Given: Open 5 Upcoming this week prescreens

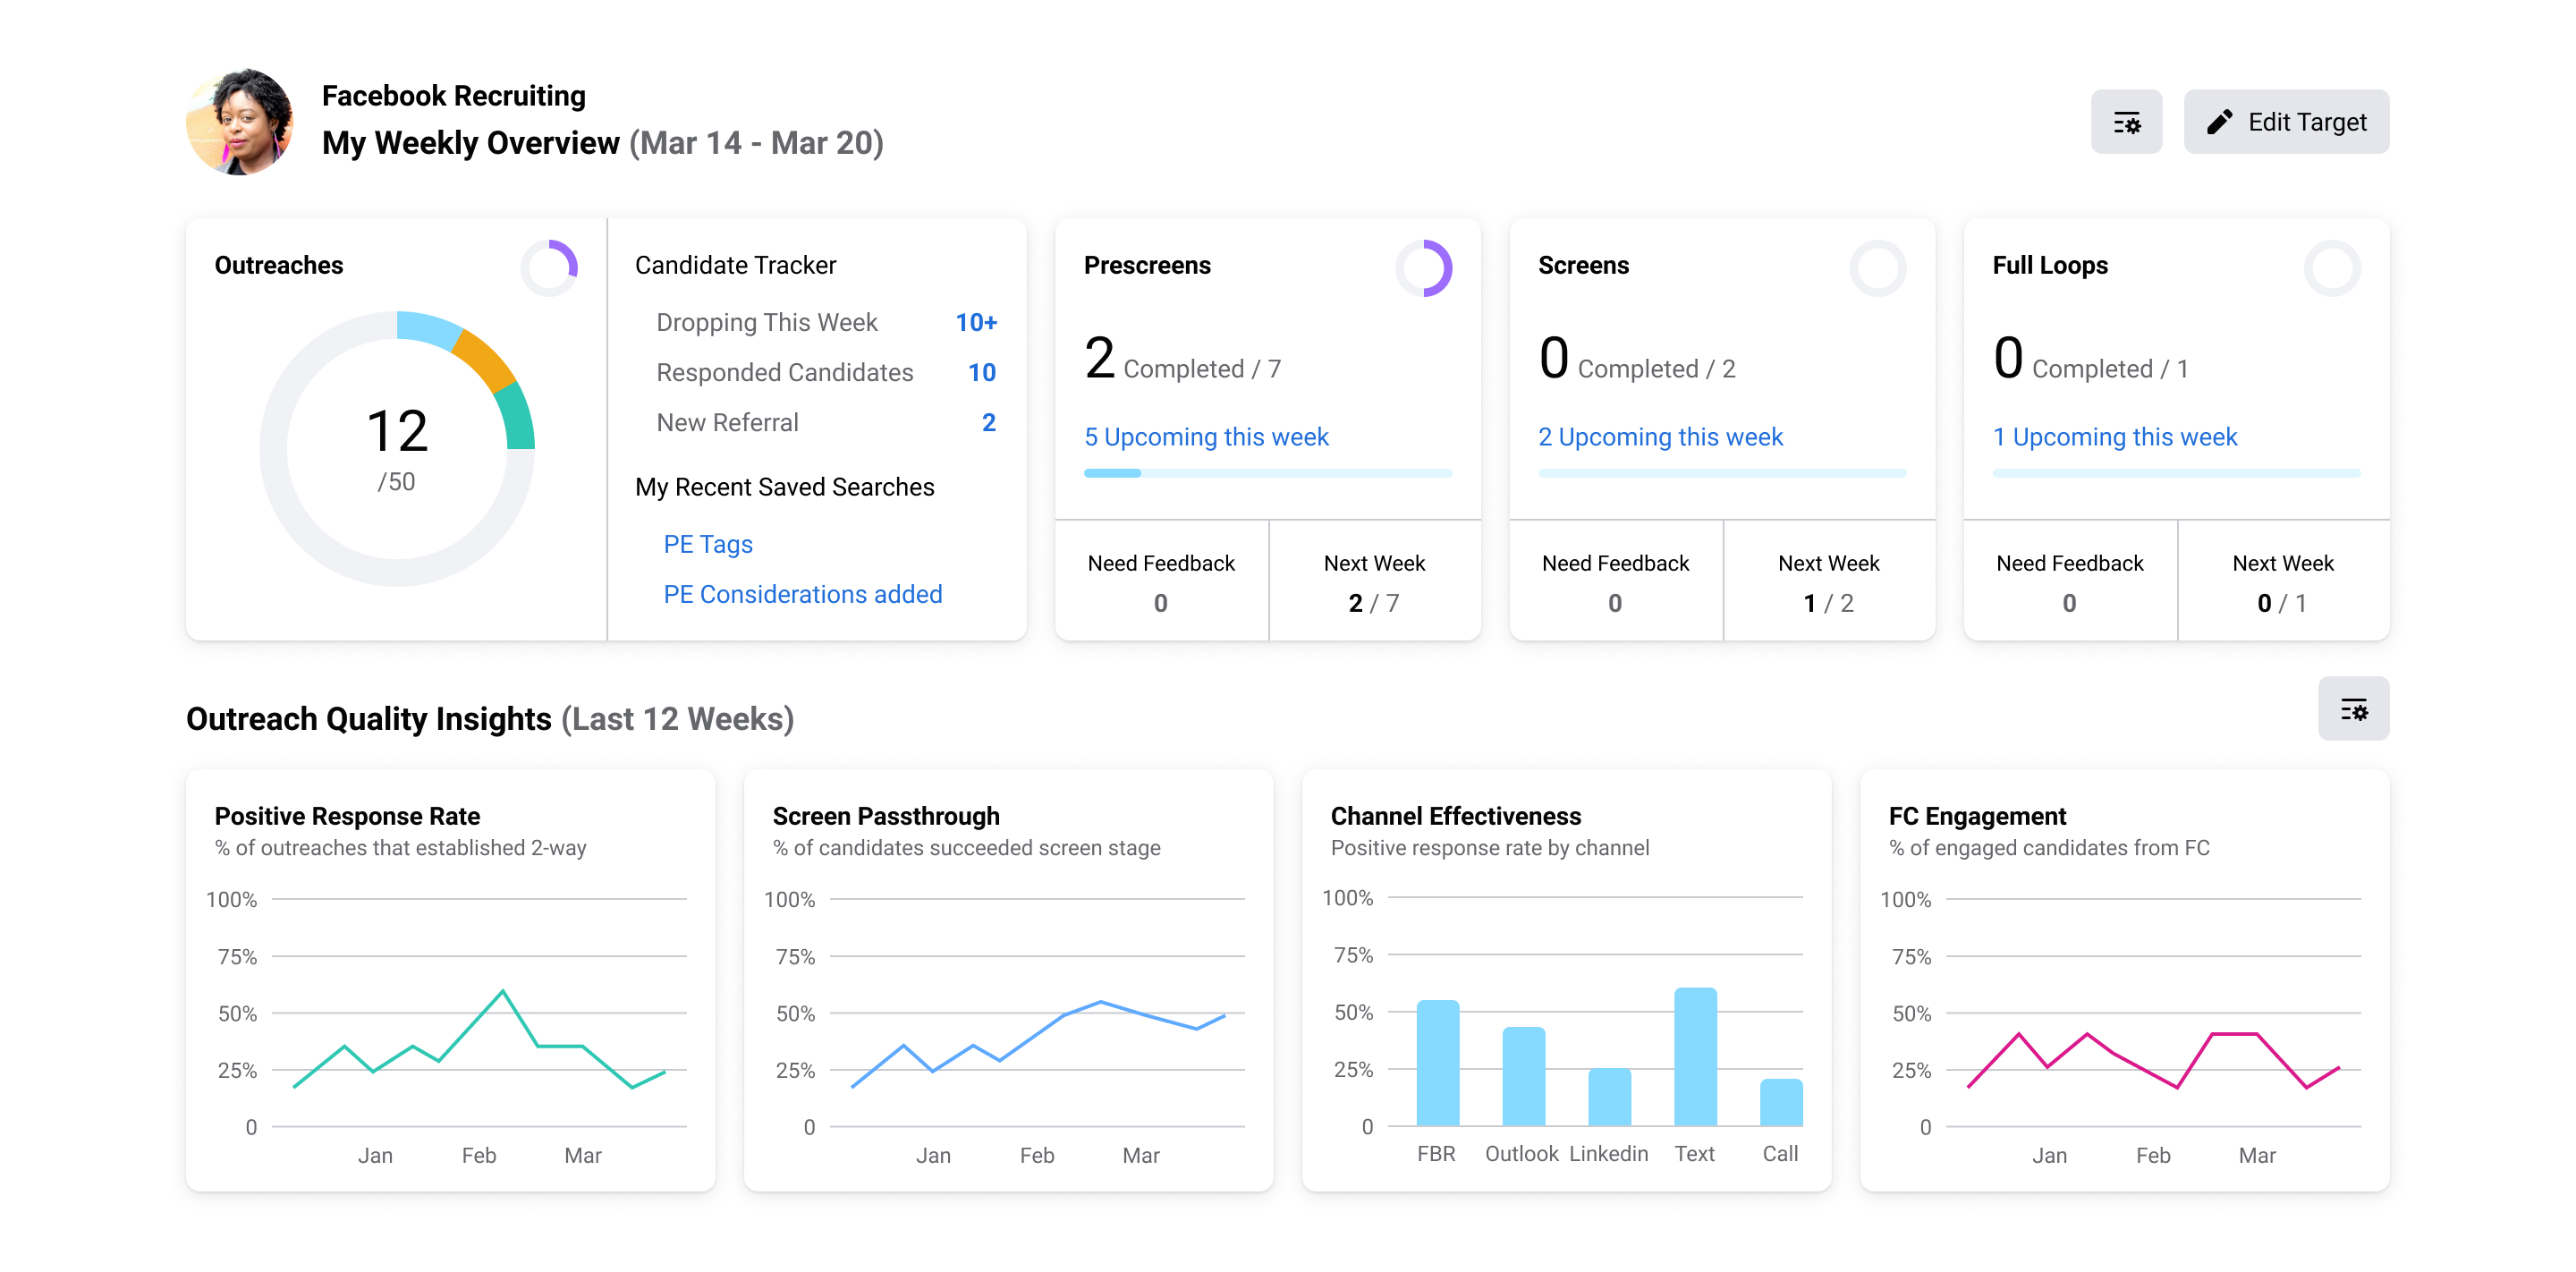Looking at the screenshot, I should (1205, 437).
